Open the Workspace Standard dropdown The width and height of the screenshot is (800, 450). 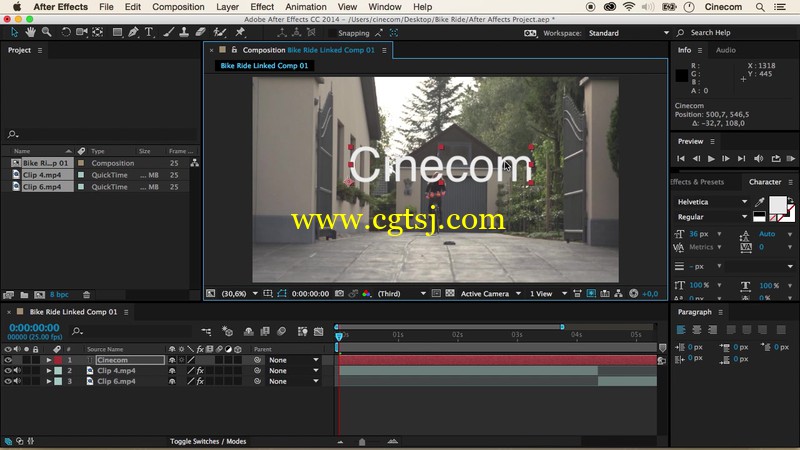point(629,33)
